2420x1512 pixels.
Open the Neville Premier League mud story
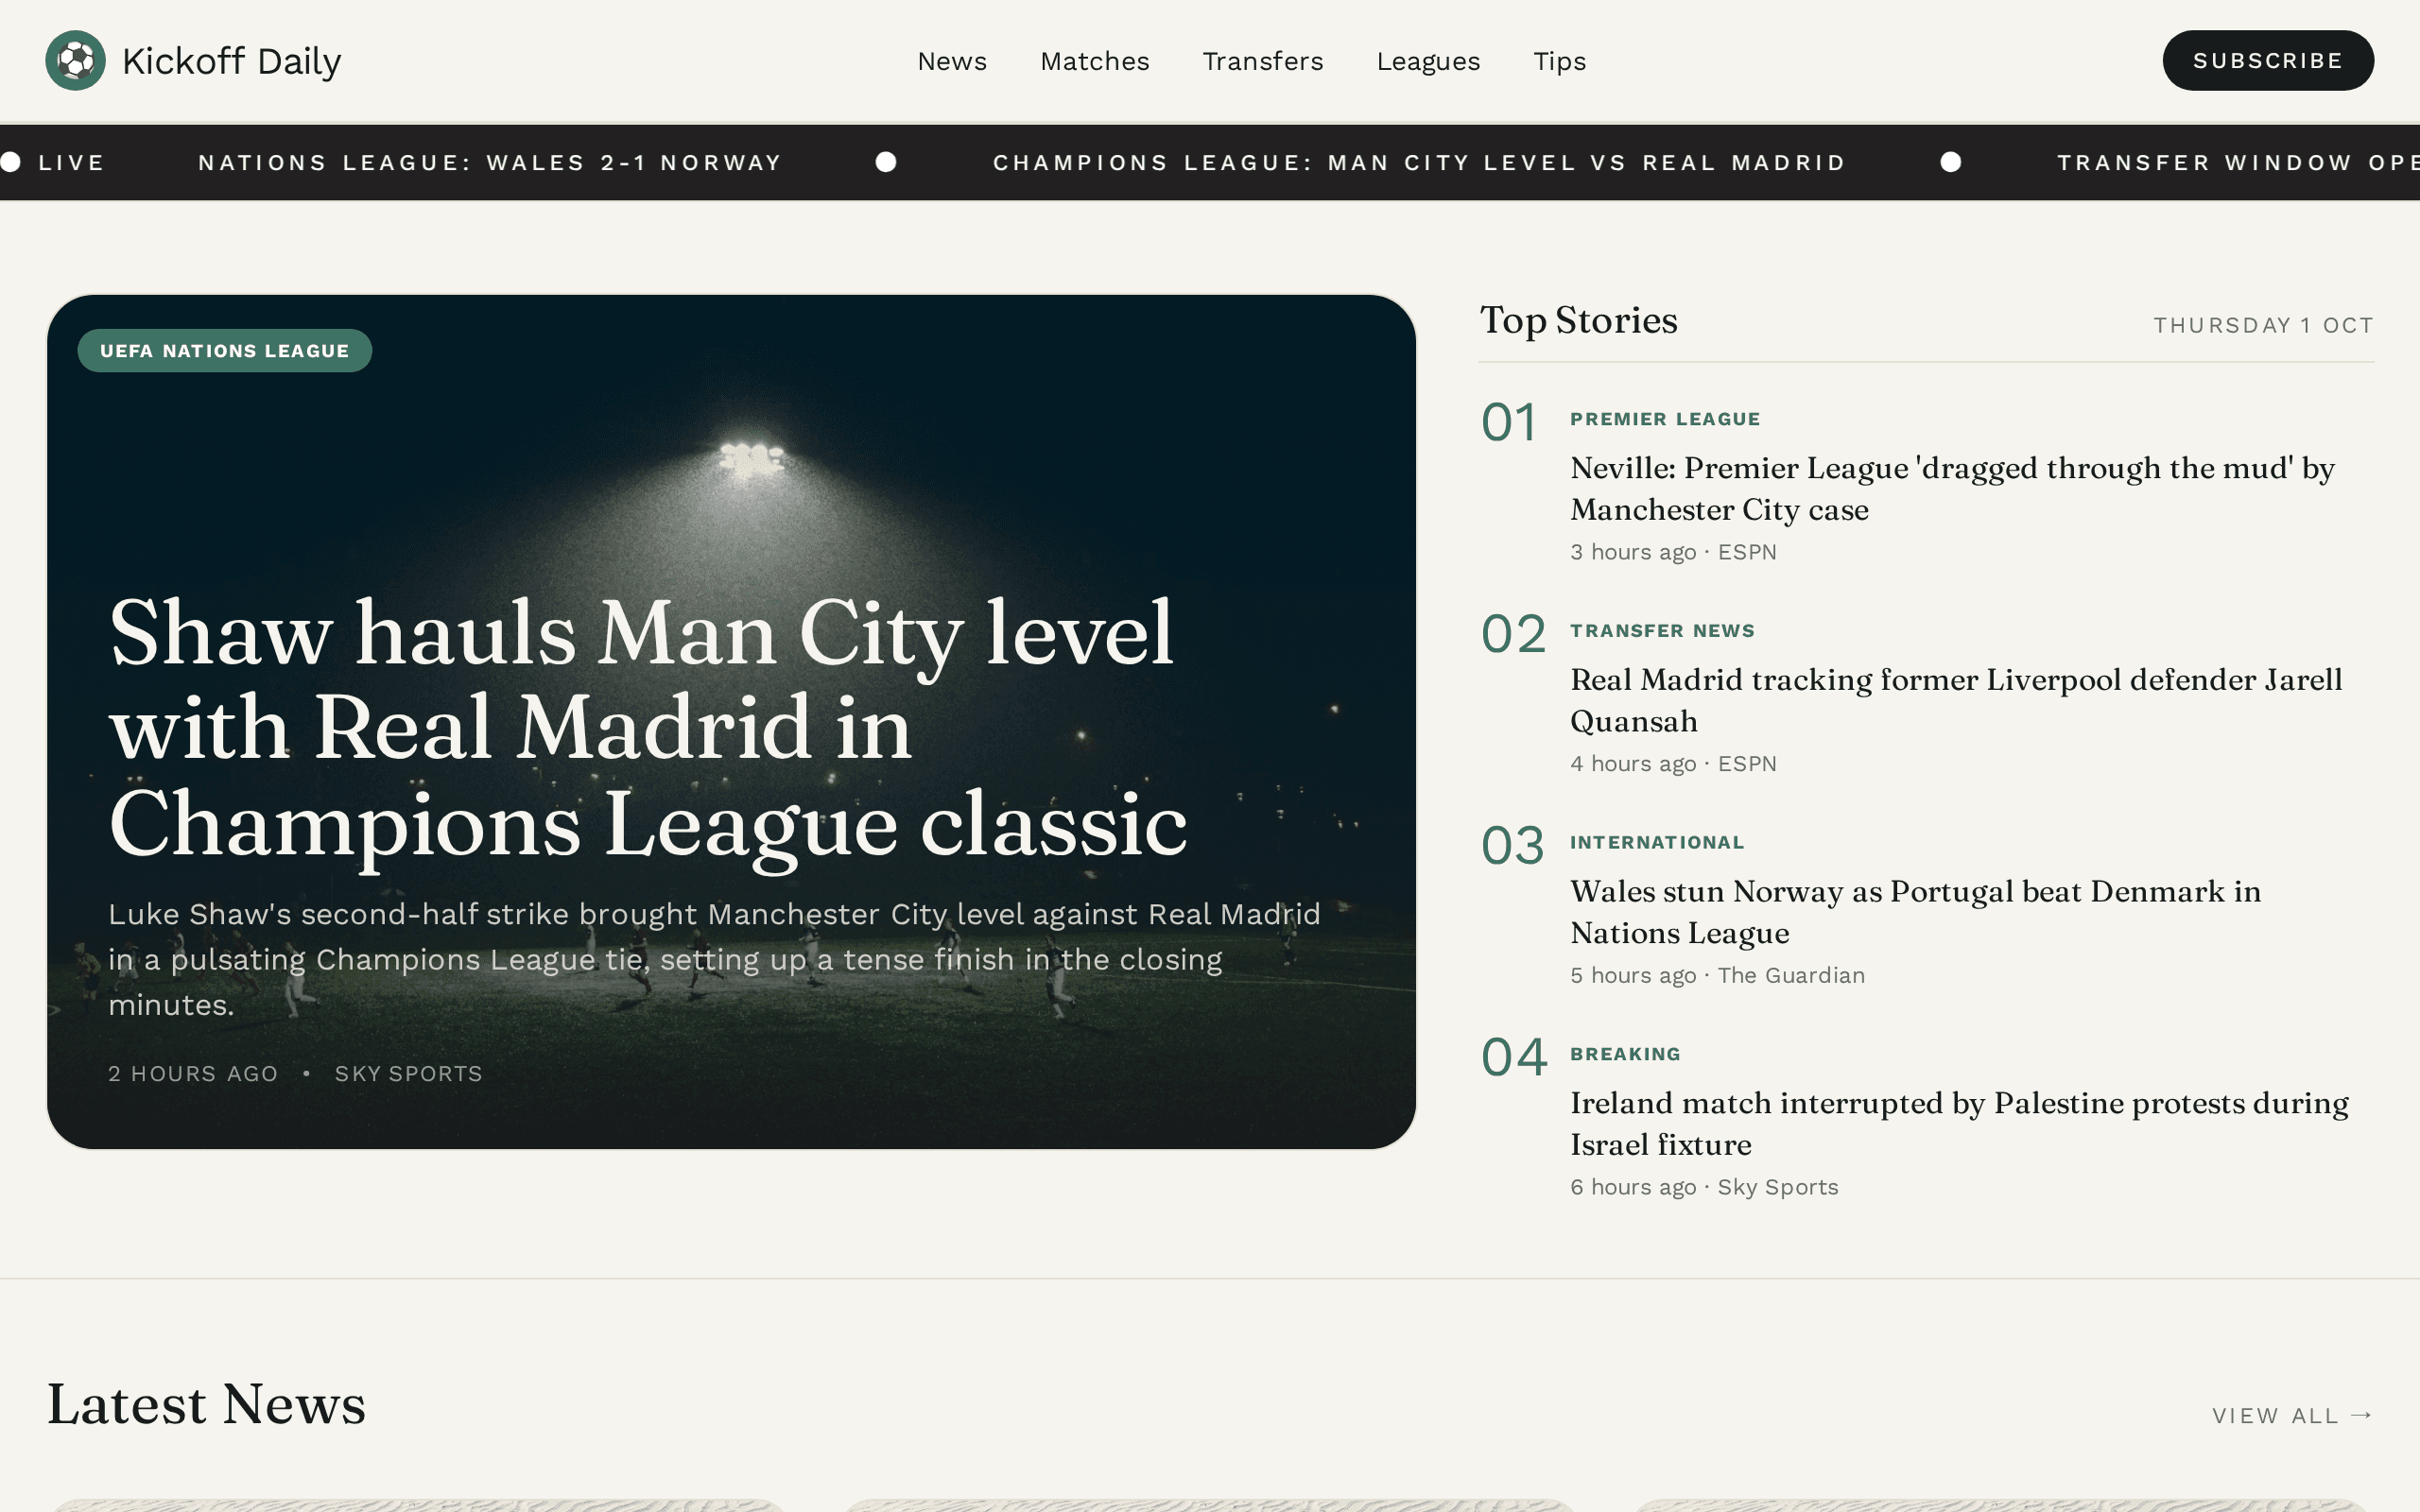(x=1952, y=489)
